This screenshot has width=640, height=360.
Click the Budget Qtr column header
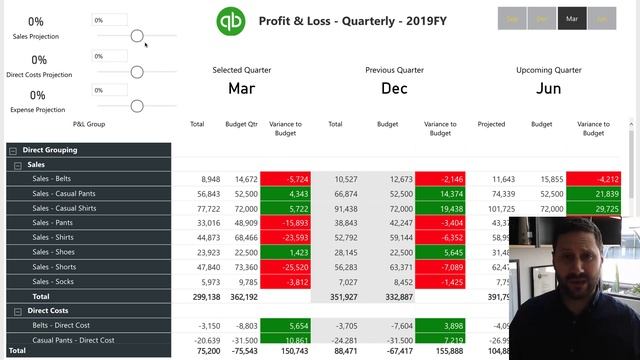[241, 124]
